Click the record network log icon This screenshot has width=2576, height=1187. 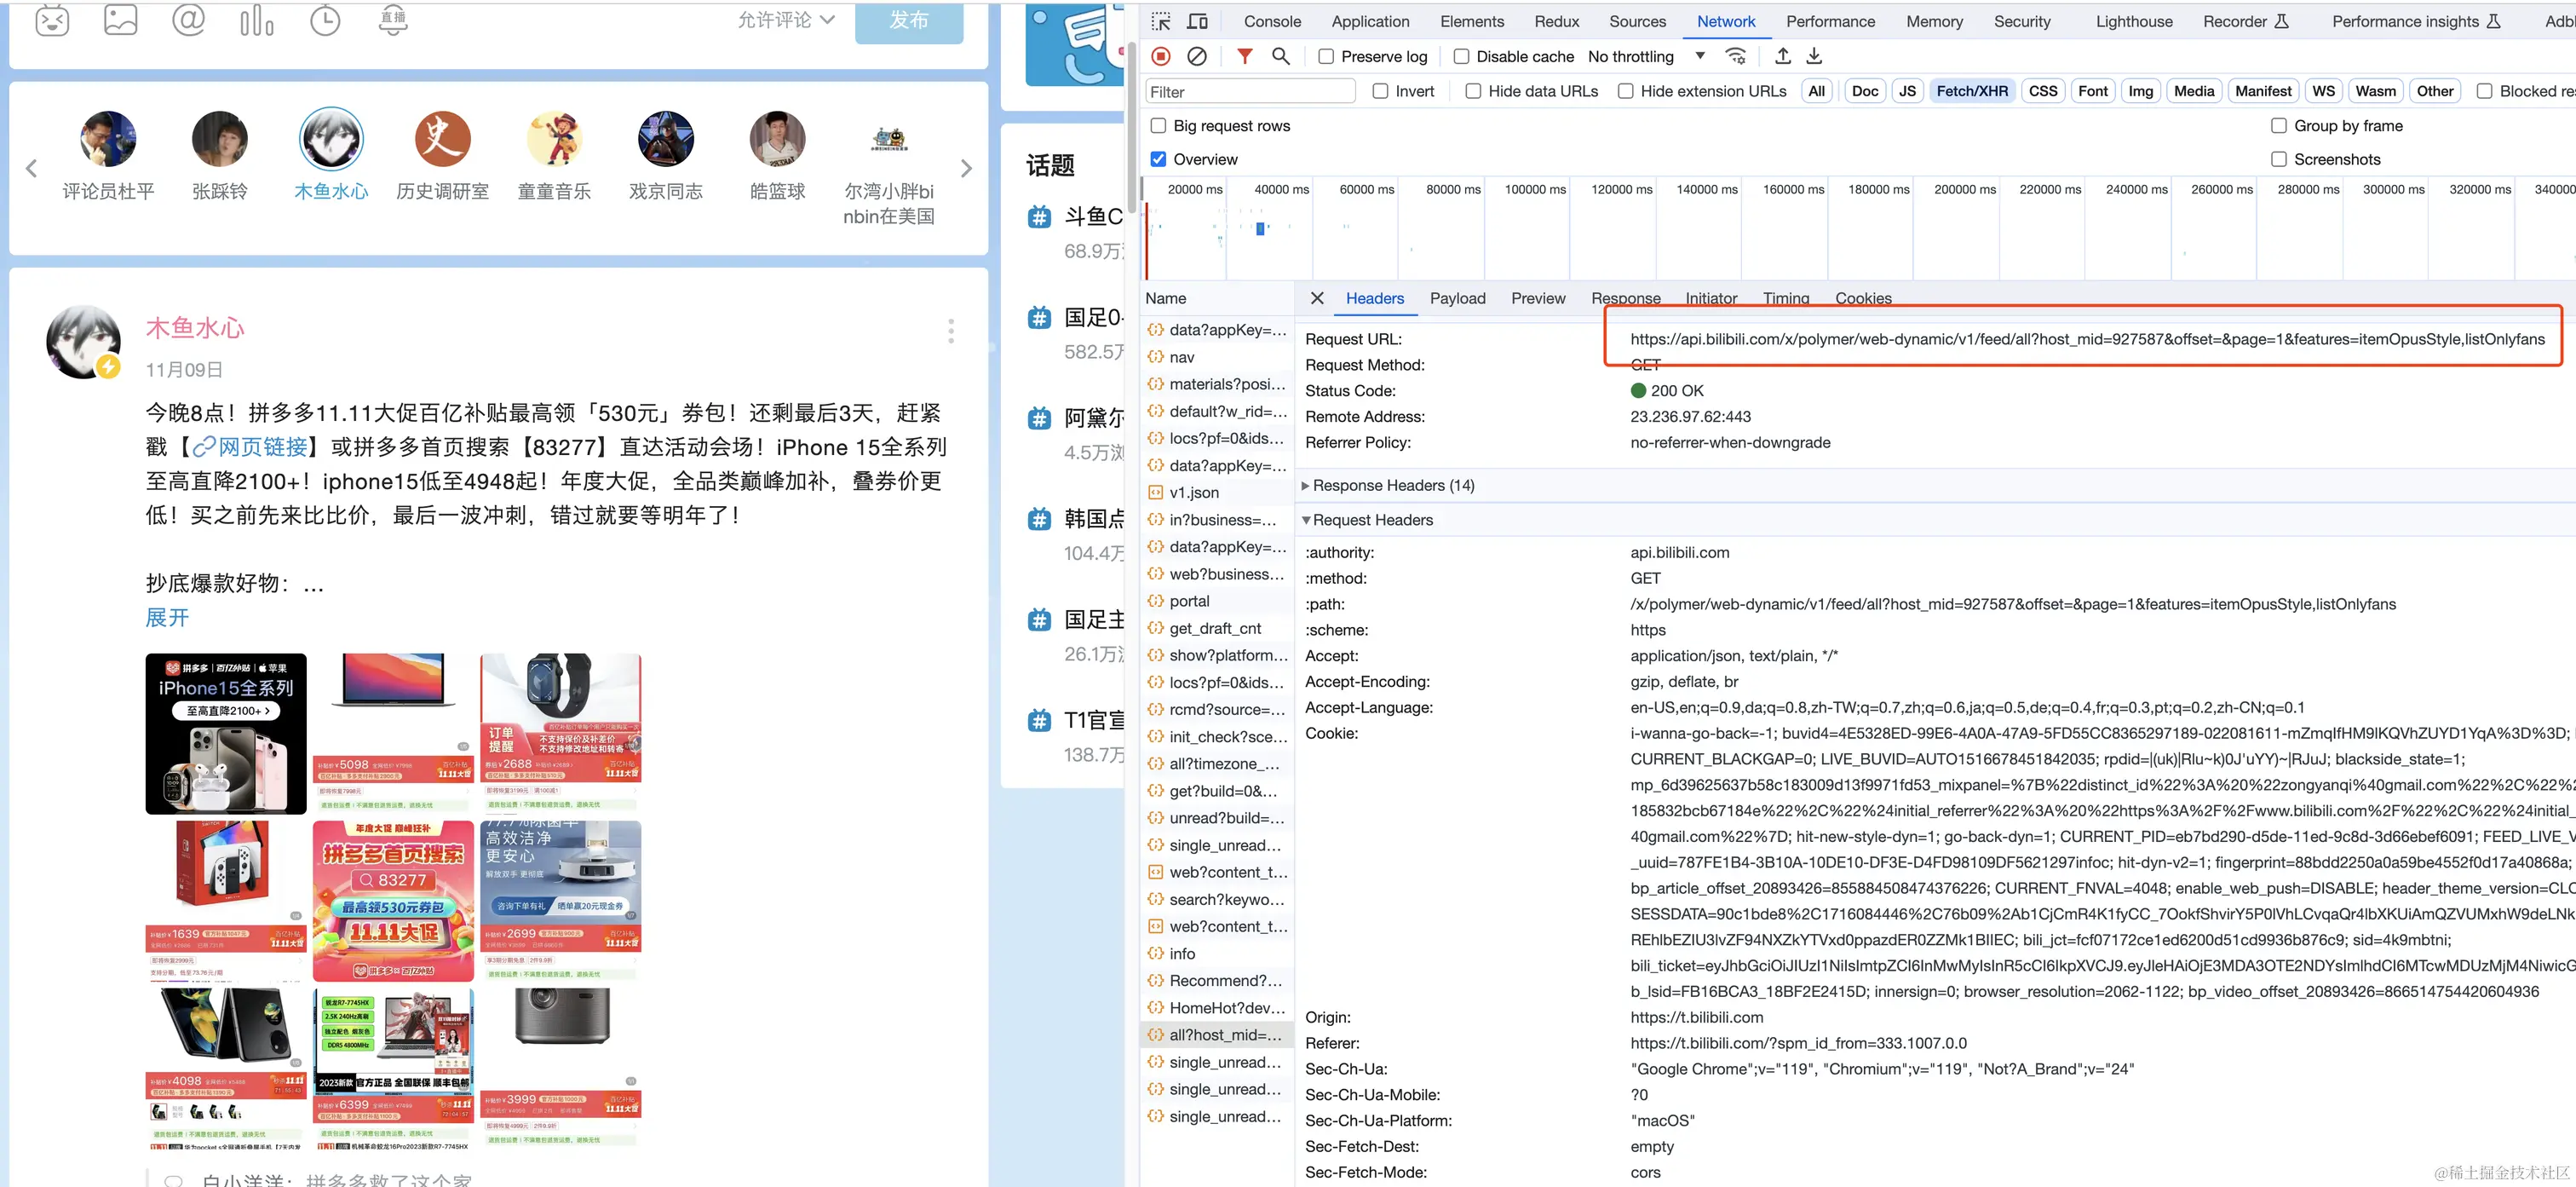point(1161,57)
